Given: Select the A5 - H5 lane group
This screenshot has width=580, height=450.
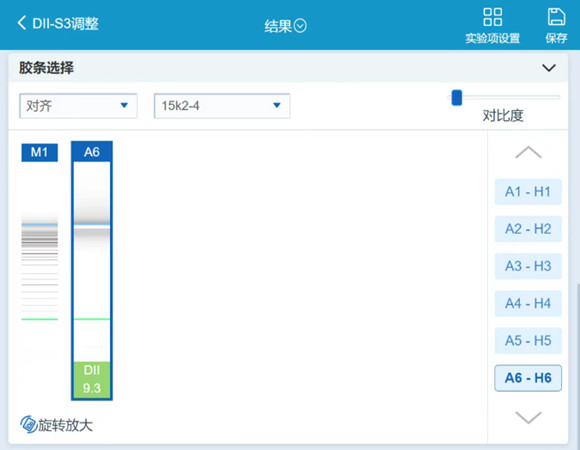Looking at the screenshot, I should click(x=528, y=341).
